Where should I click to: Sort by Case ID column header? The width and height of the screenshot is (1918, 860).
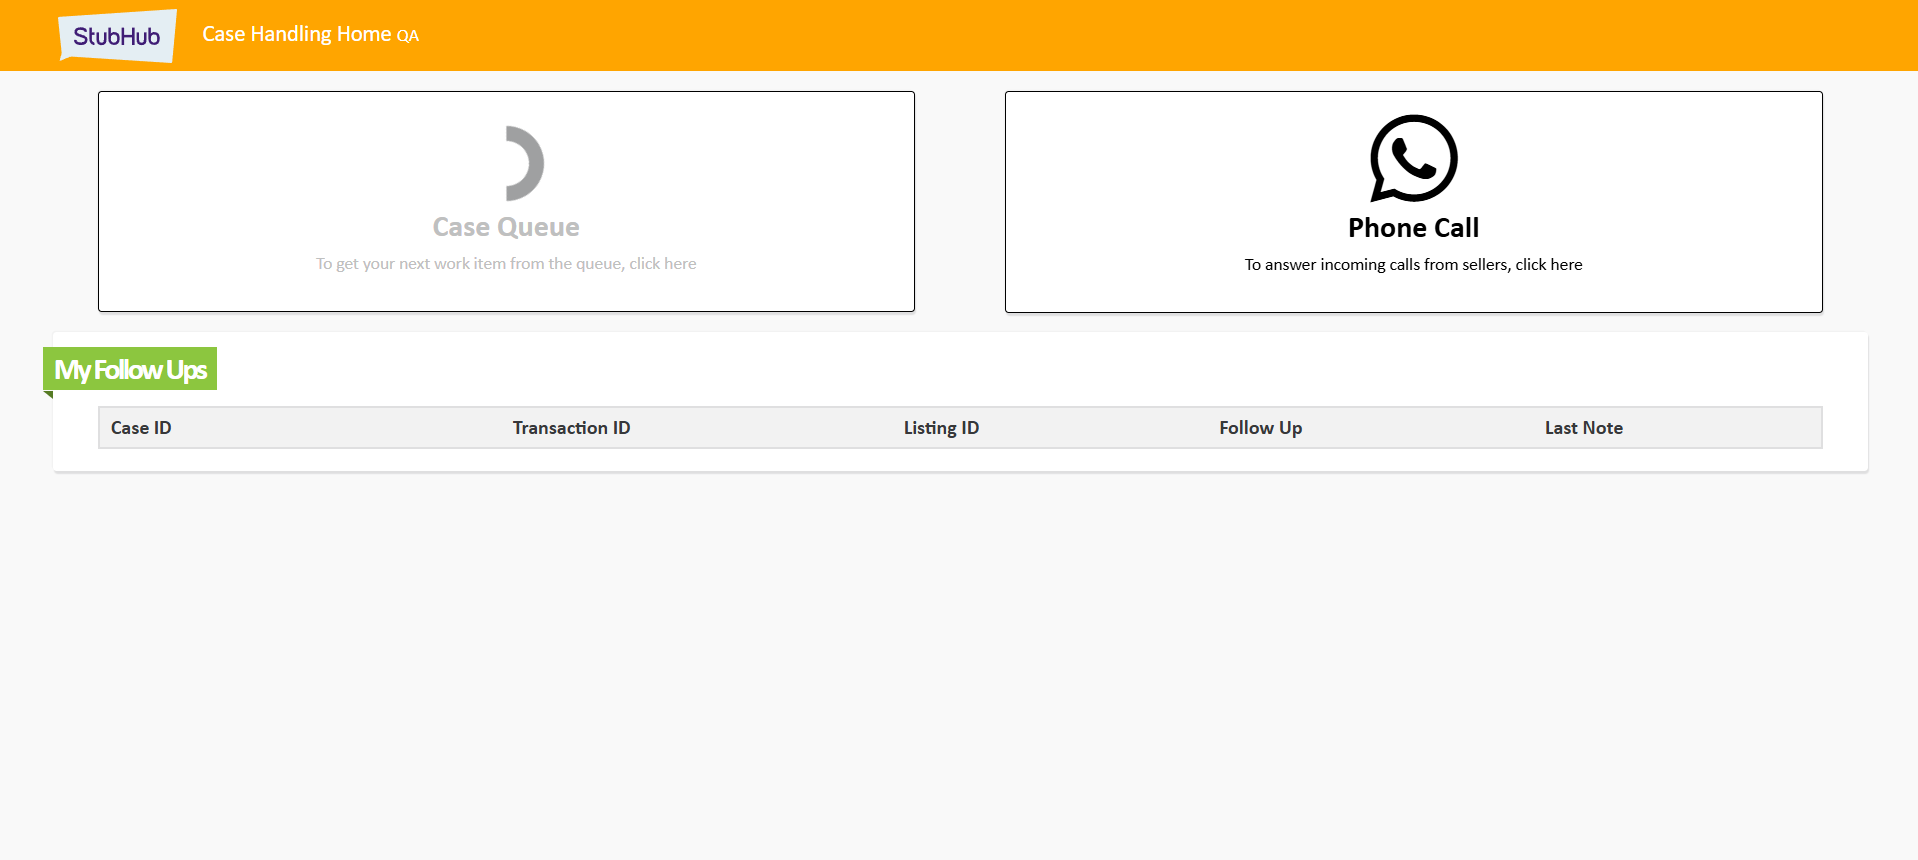(141, 428)
